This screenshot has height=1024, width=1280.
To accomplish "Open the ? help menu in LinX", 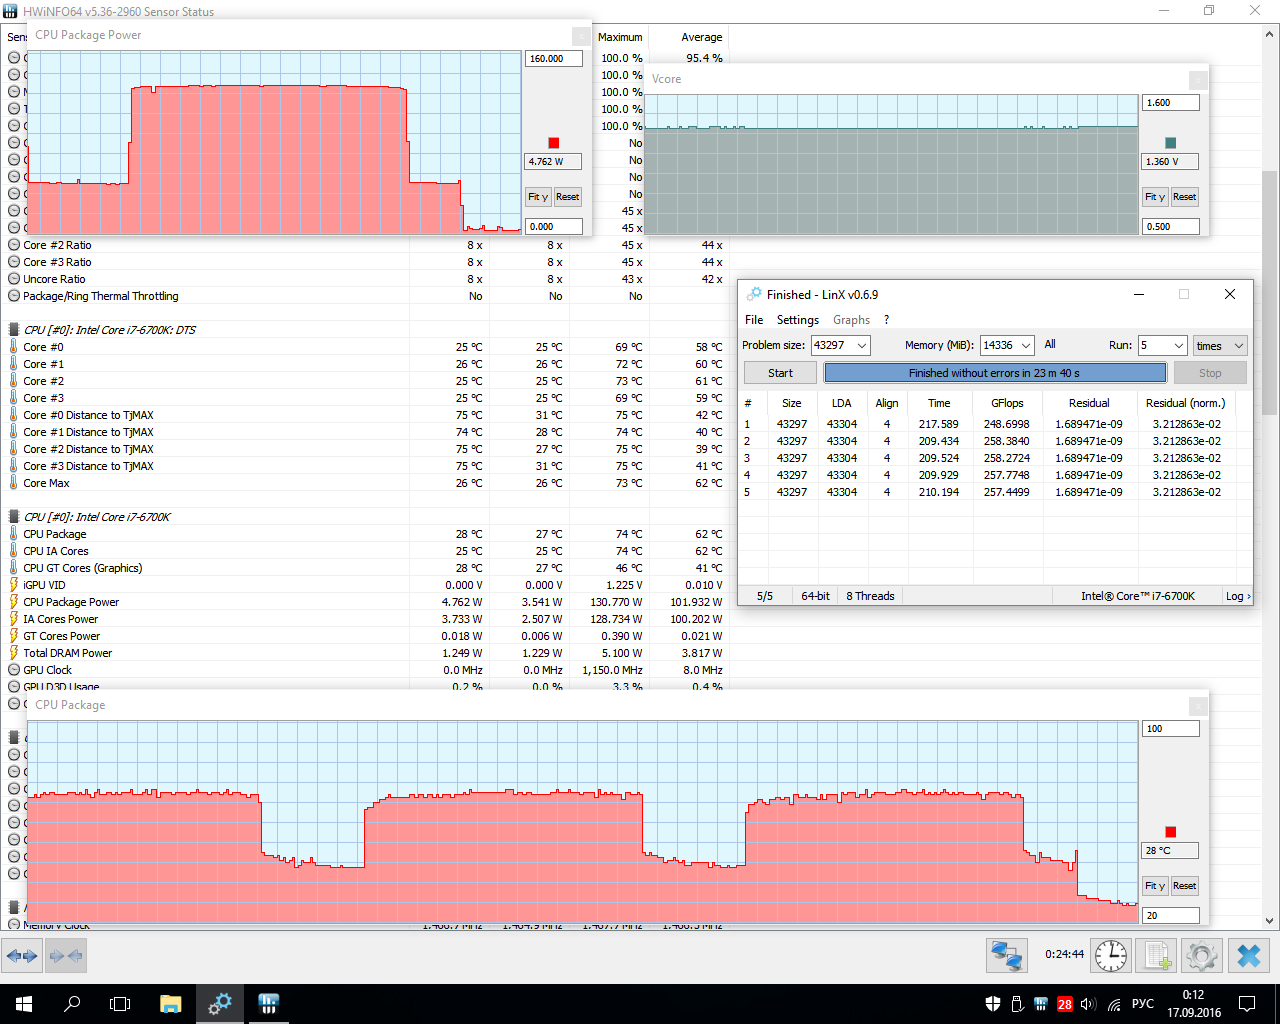I will click(x=886, y=320).
